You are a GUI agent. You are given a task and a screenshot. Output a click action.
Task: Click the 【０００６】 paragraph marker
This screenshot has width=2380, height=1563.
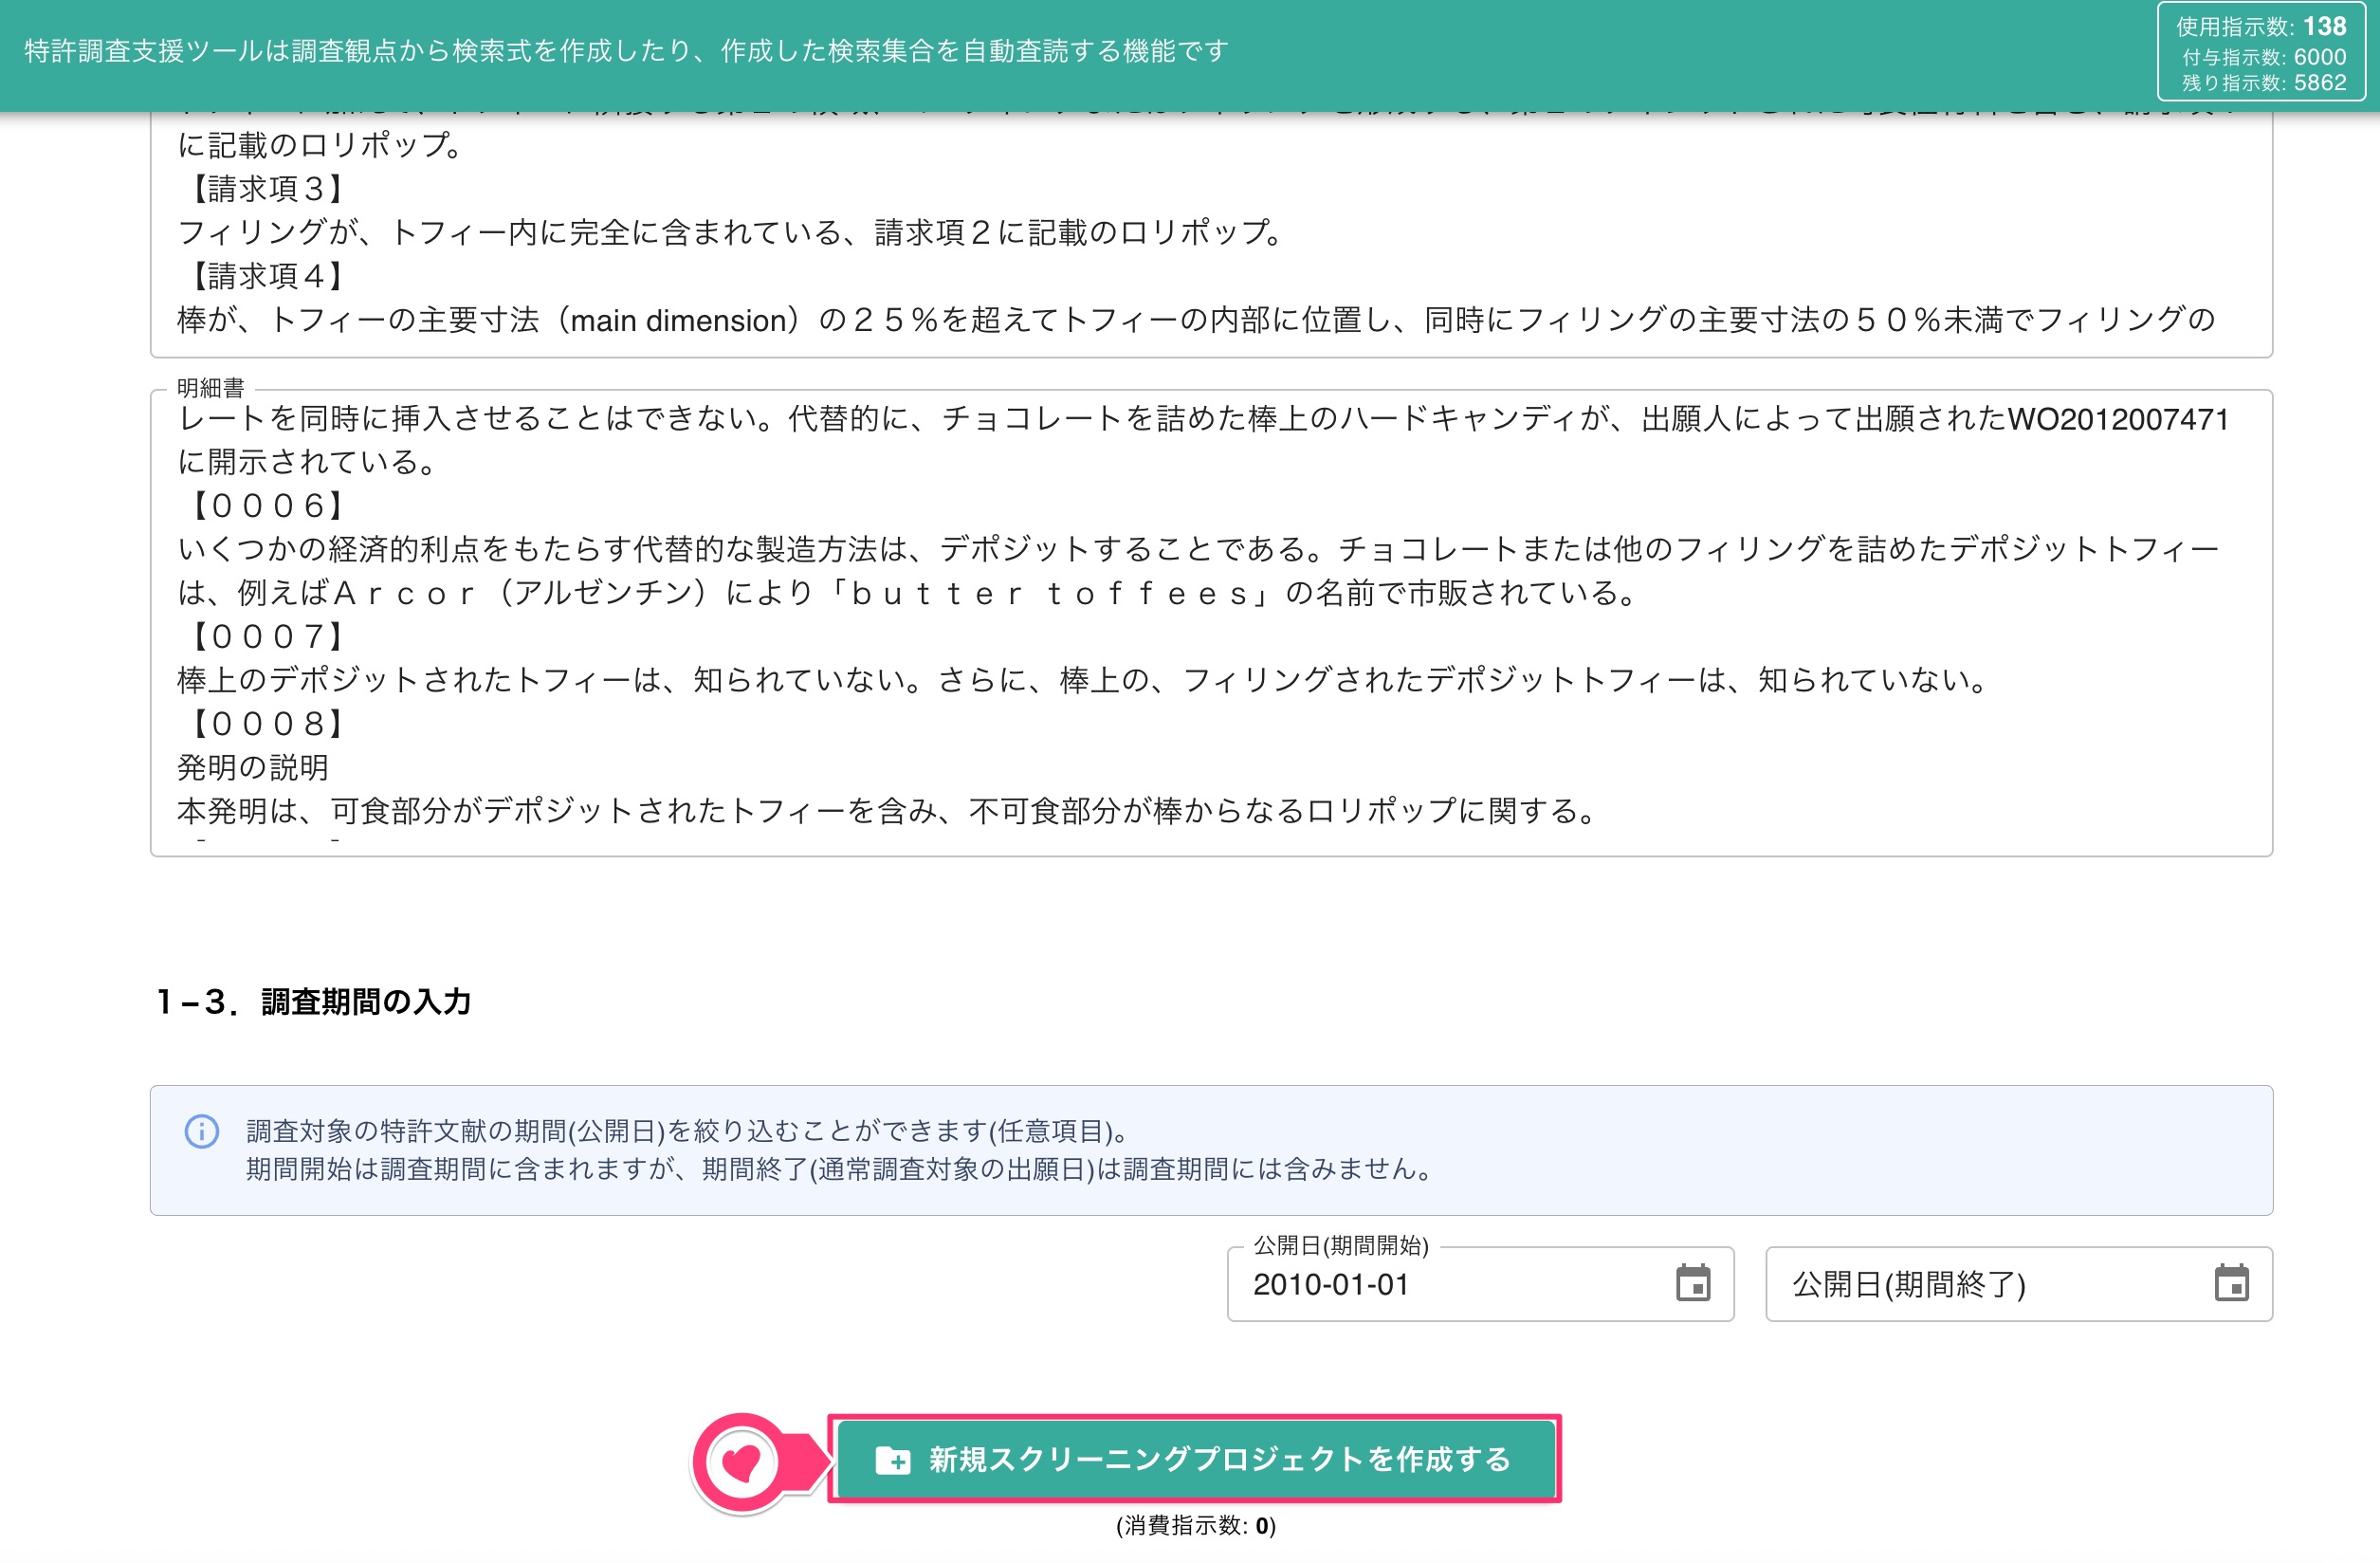[x=265, y=506]
